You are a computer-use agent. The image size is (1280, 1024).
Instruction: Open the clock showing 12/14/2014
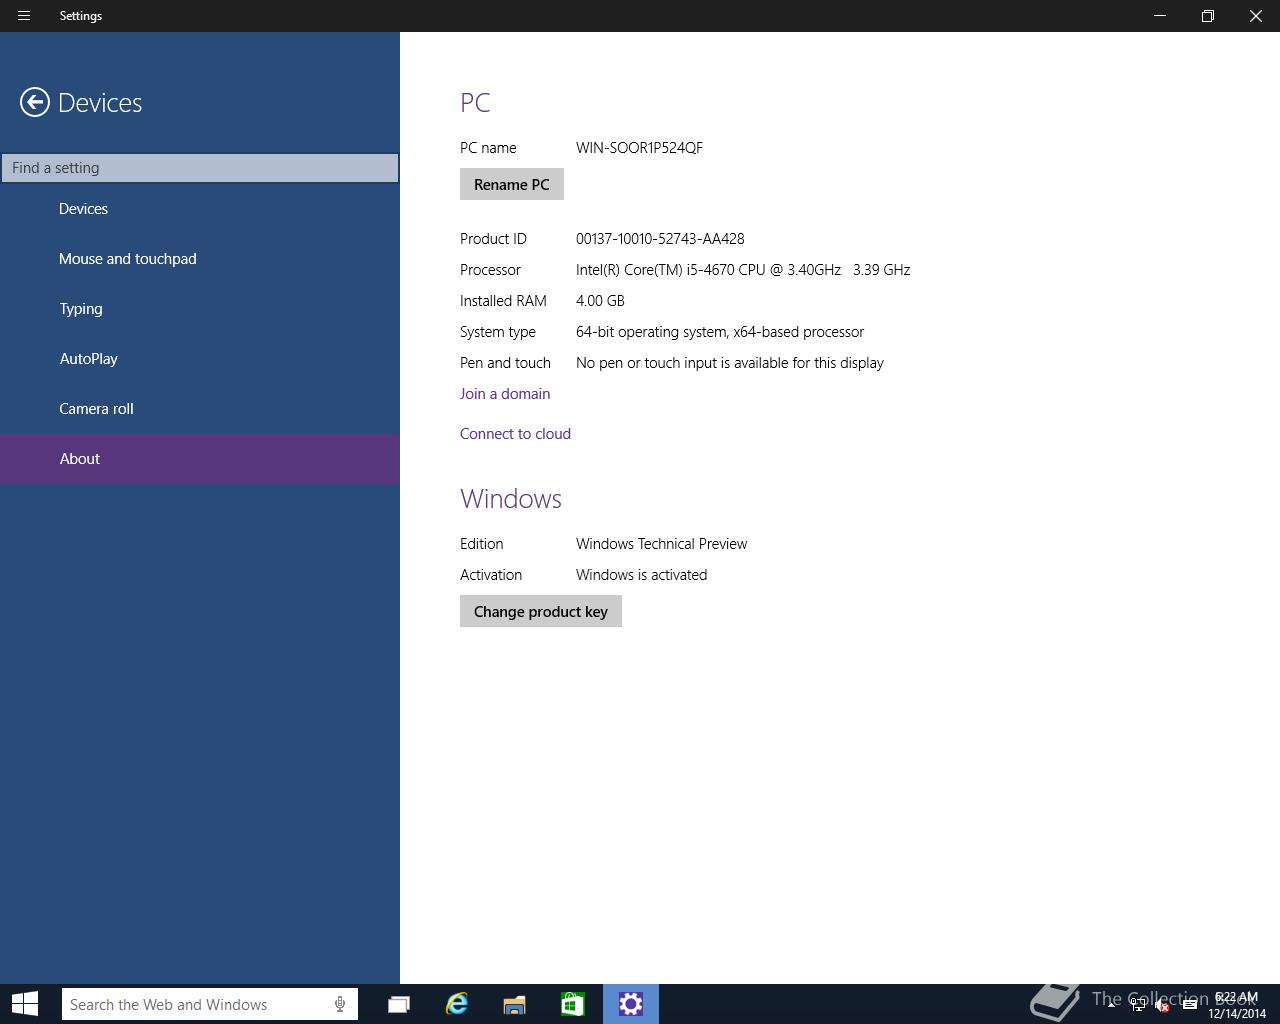1236,1005
